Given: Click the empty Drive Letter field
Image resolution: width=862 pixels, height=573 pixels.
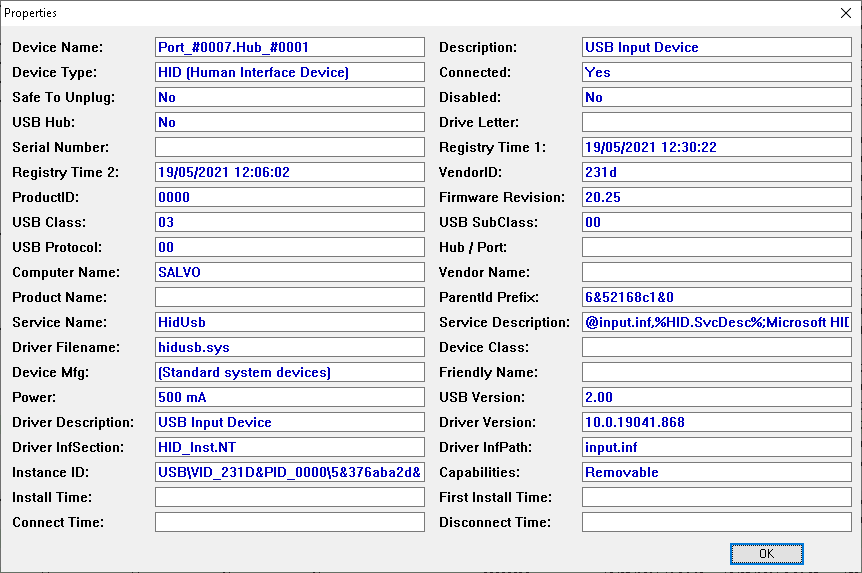Looking at the screenshot, I should click(x=717, y=122).
